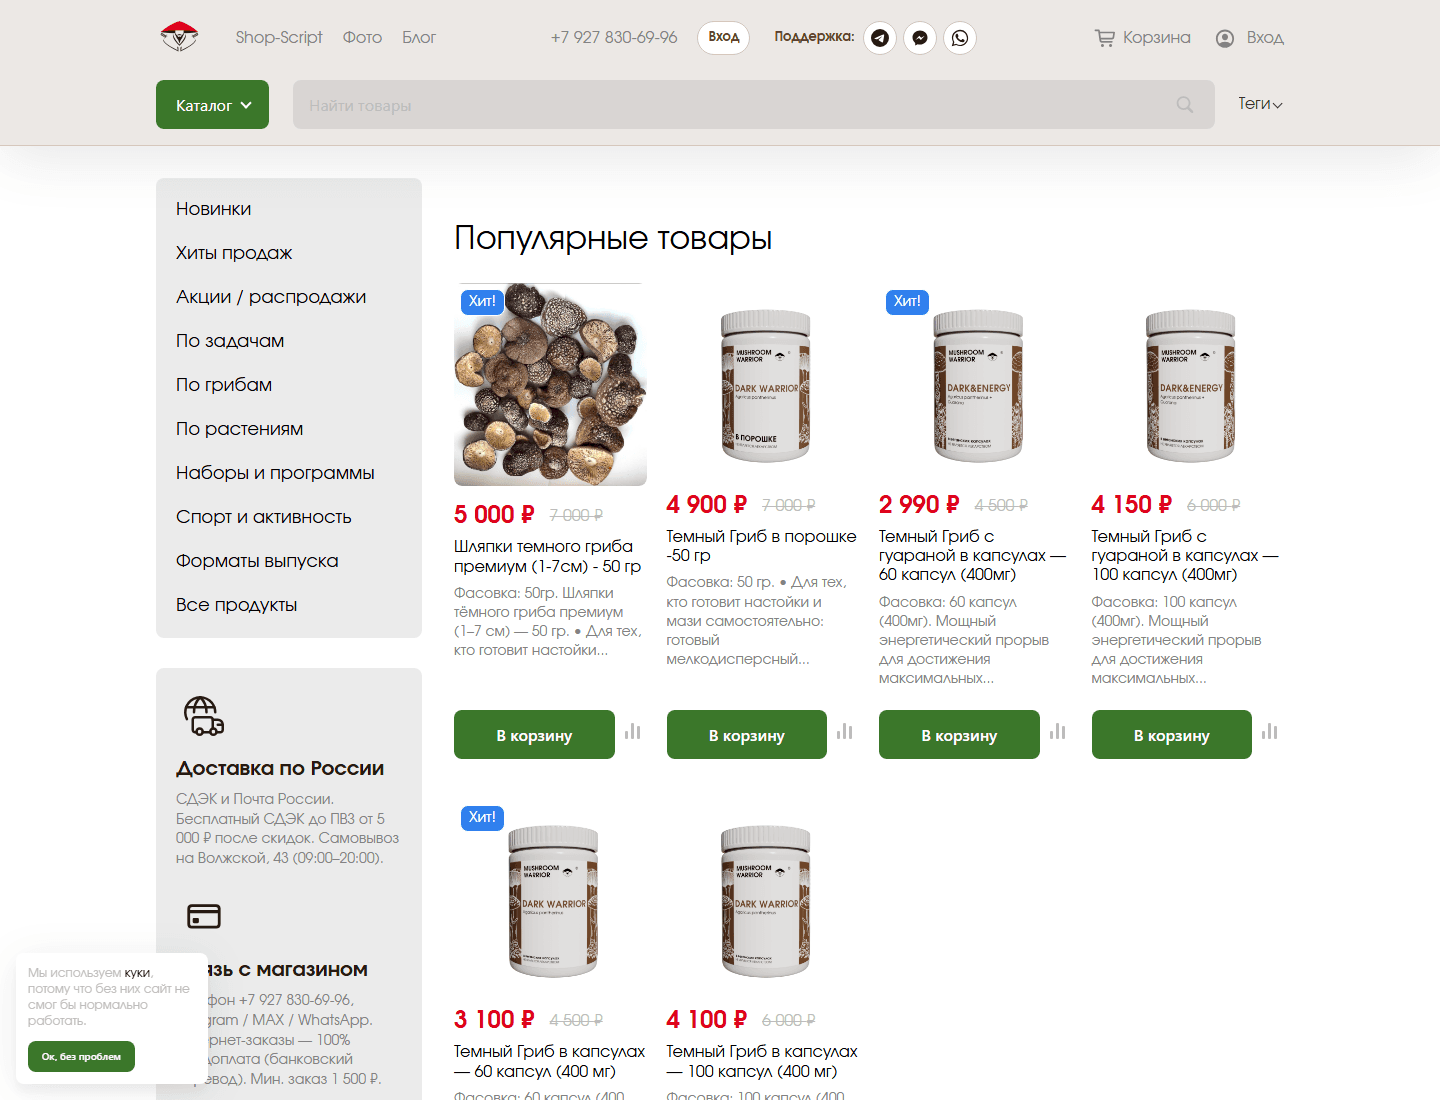Click the user account icon
The width and height of the screenshot is (1440, 1100).
(x=1225, y=38)
